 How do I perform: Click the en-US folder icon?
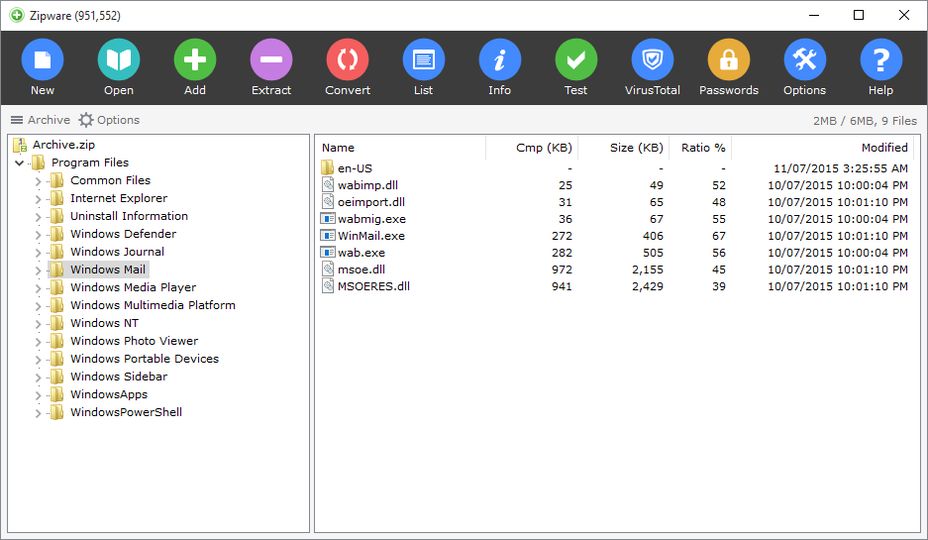(328, 168)
